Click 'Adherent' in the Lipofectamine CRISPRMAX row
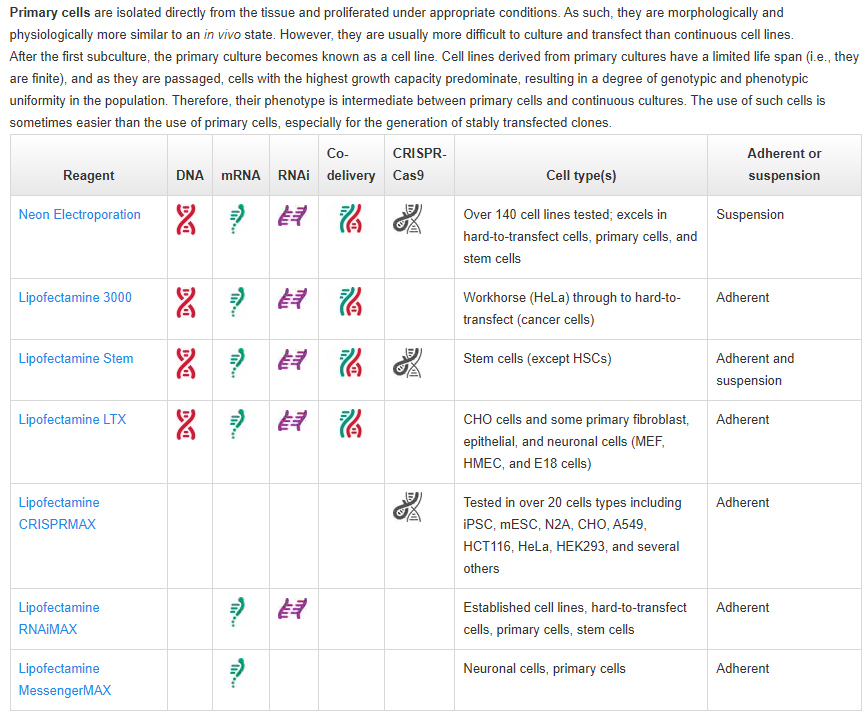The height and width of the screenshot is (720, 868). click(743, 503)
